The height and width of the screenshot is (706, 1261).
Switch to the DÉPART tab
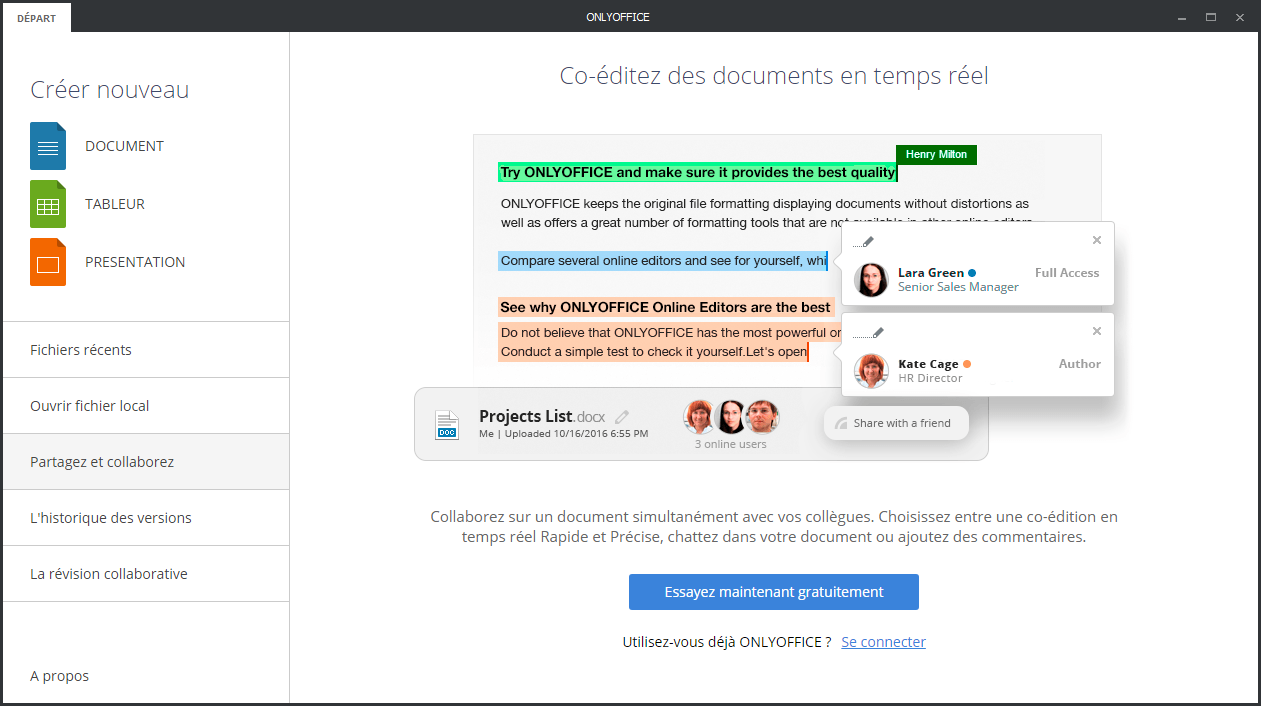coord(37,18)
